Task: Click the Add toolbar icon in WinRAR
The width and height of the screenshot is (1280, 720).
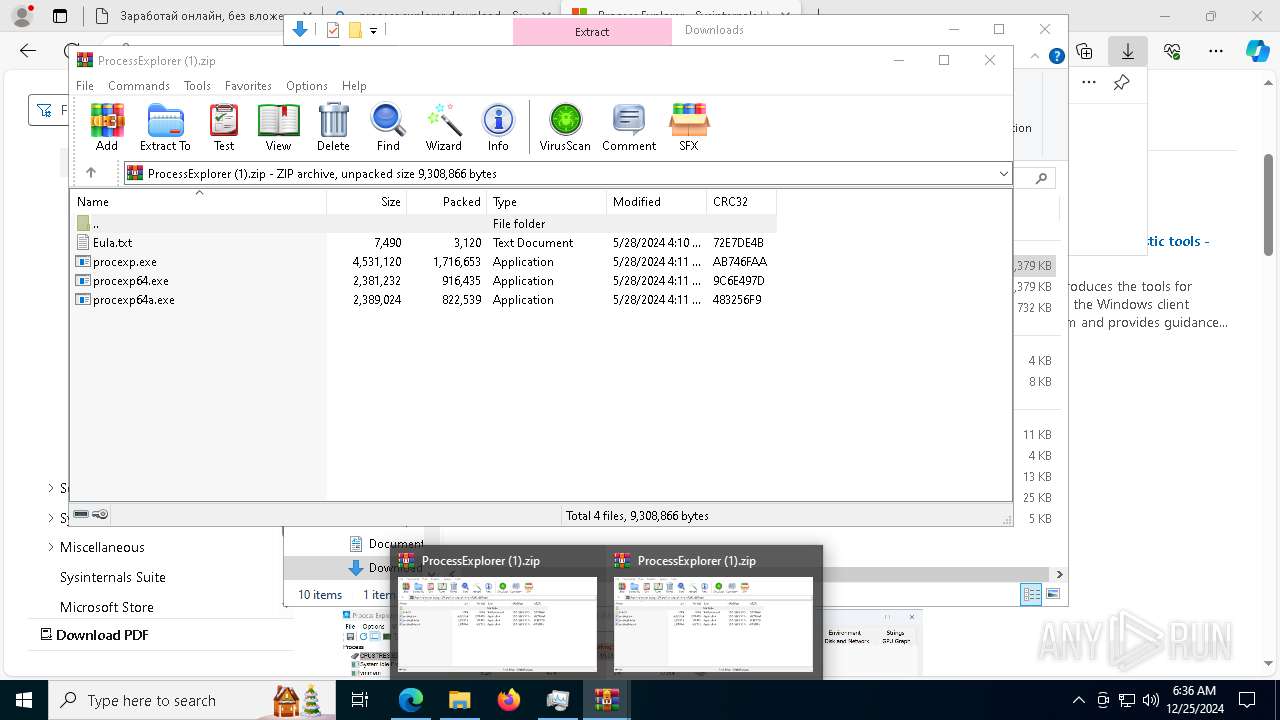Action: pos(107,127)
